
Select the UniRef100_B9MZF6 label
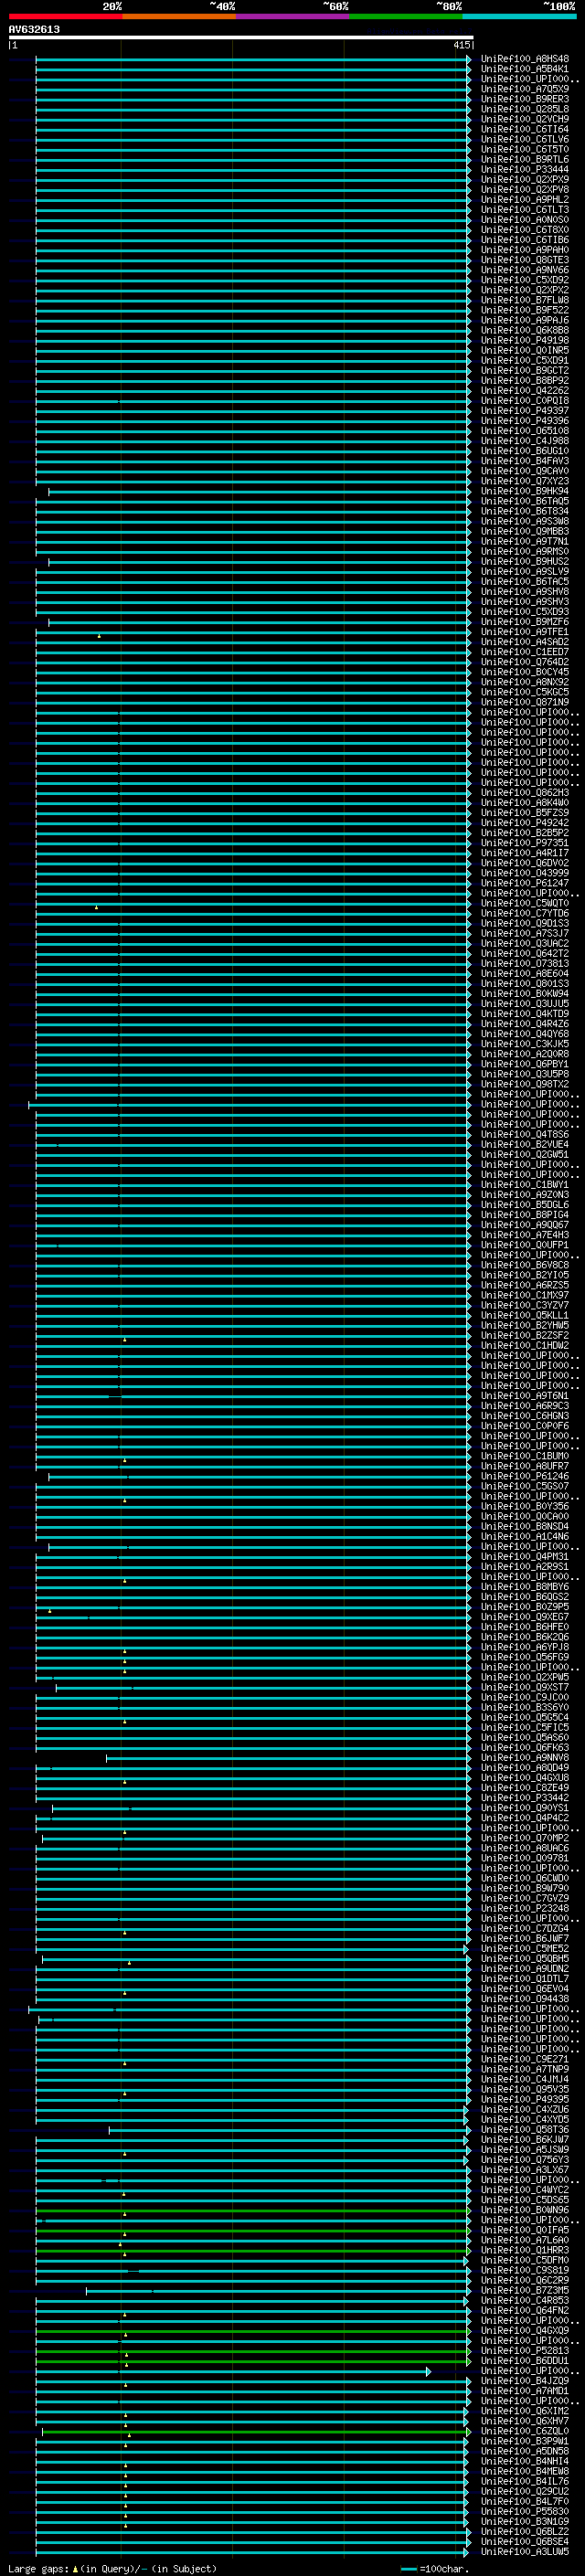(525, 622)
